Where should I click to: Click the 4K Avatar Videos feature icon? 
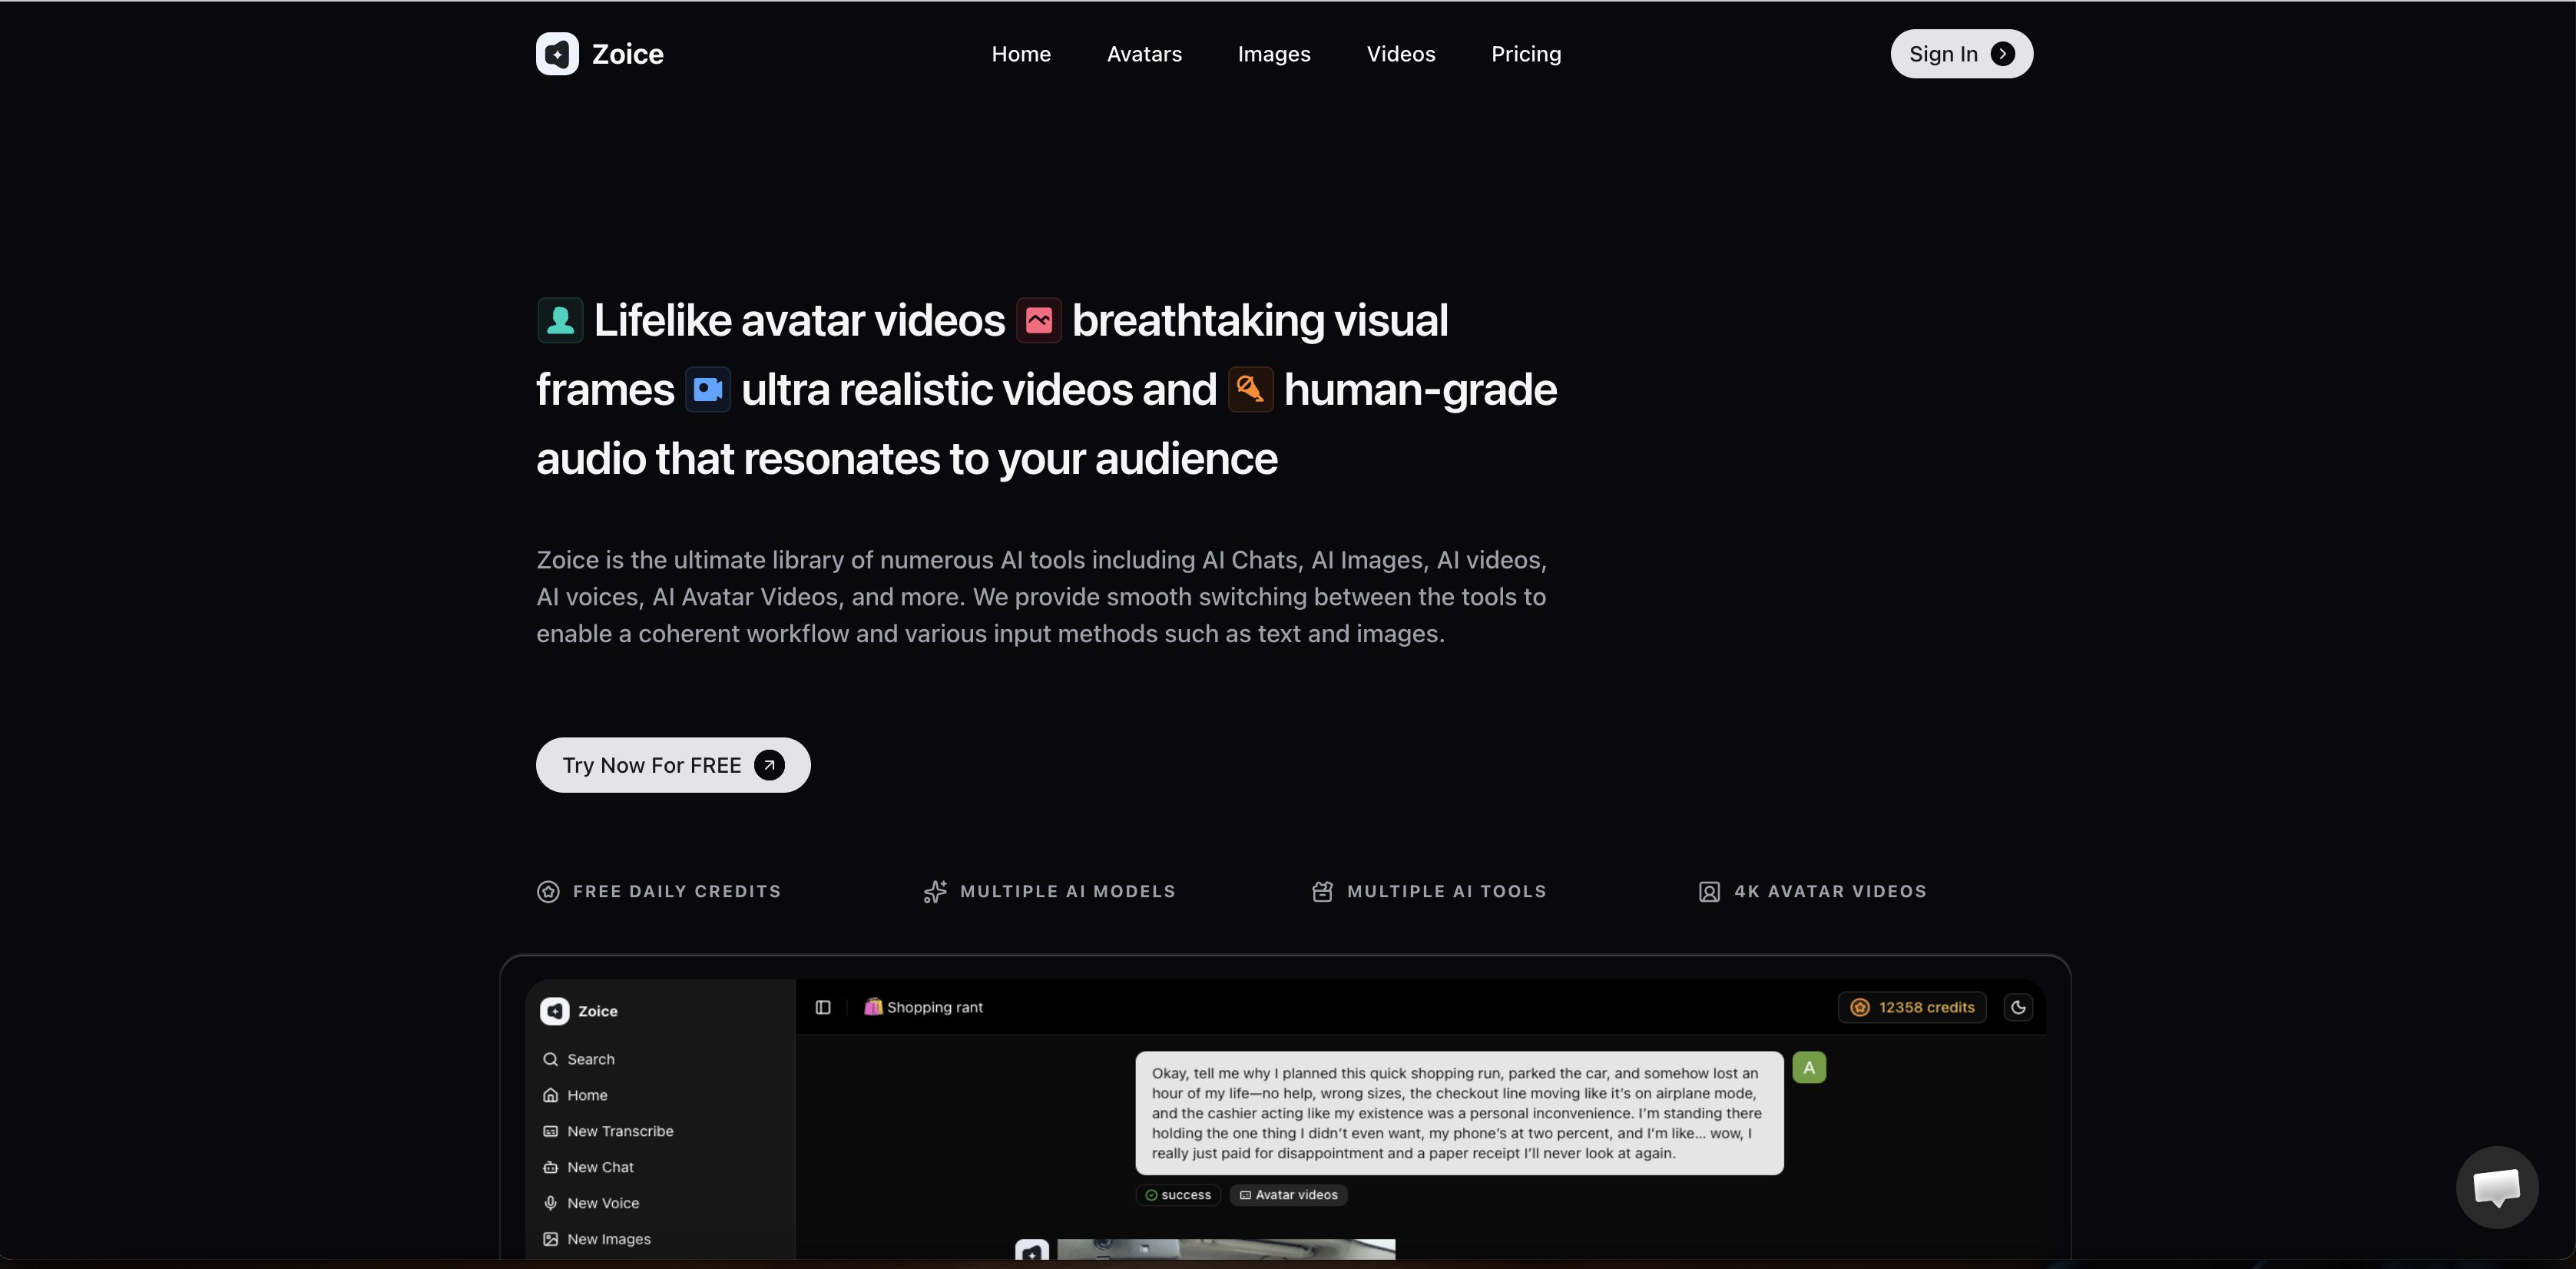(1710, 891)
